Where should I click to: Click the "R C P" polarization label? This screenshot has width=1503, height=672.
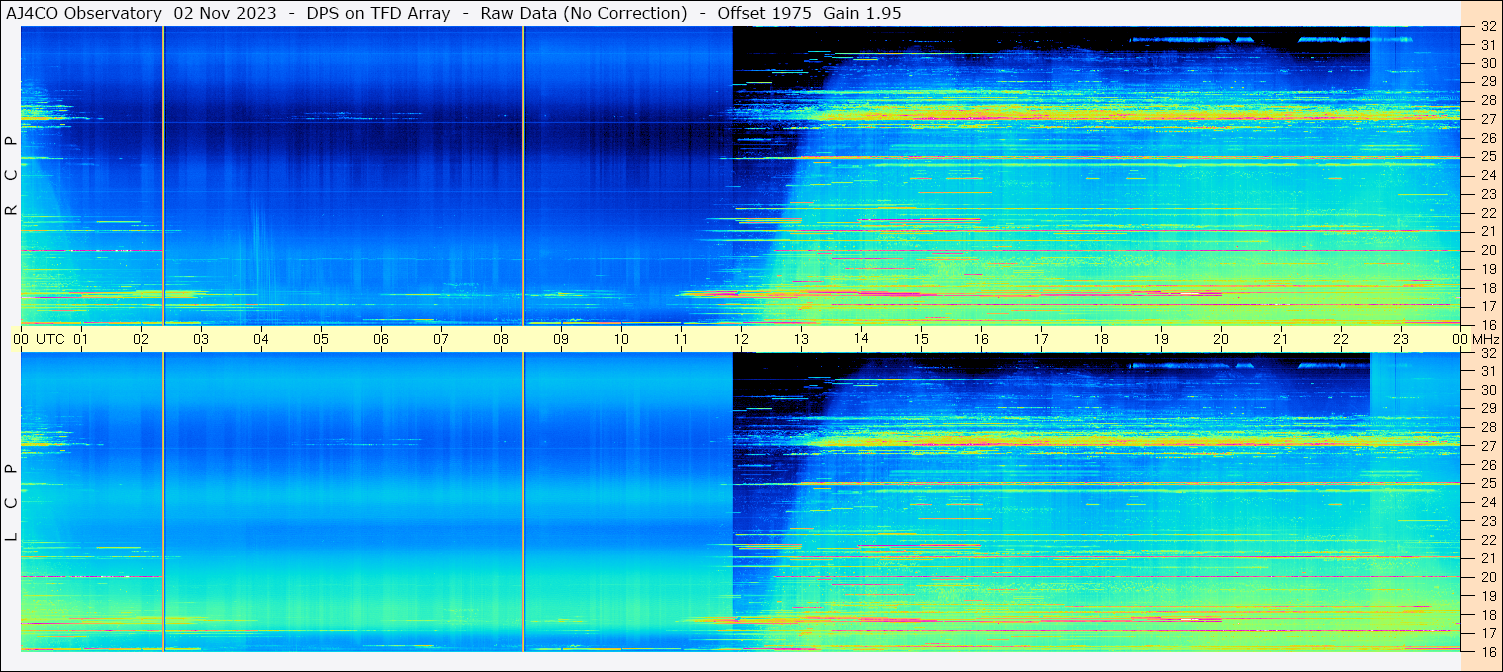click(x=11, y=175)
